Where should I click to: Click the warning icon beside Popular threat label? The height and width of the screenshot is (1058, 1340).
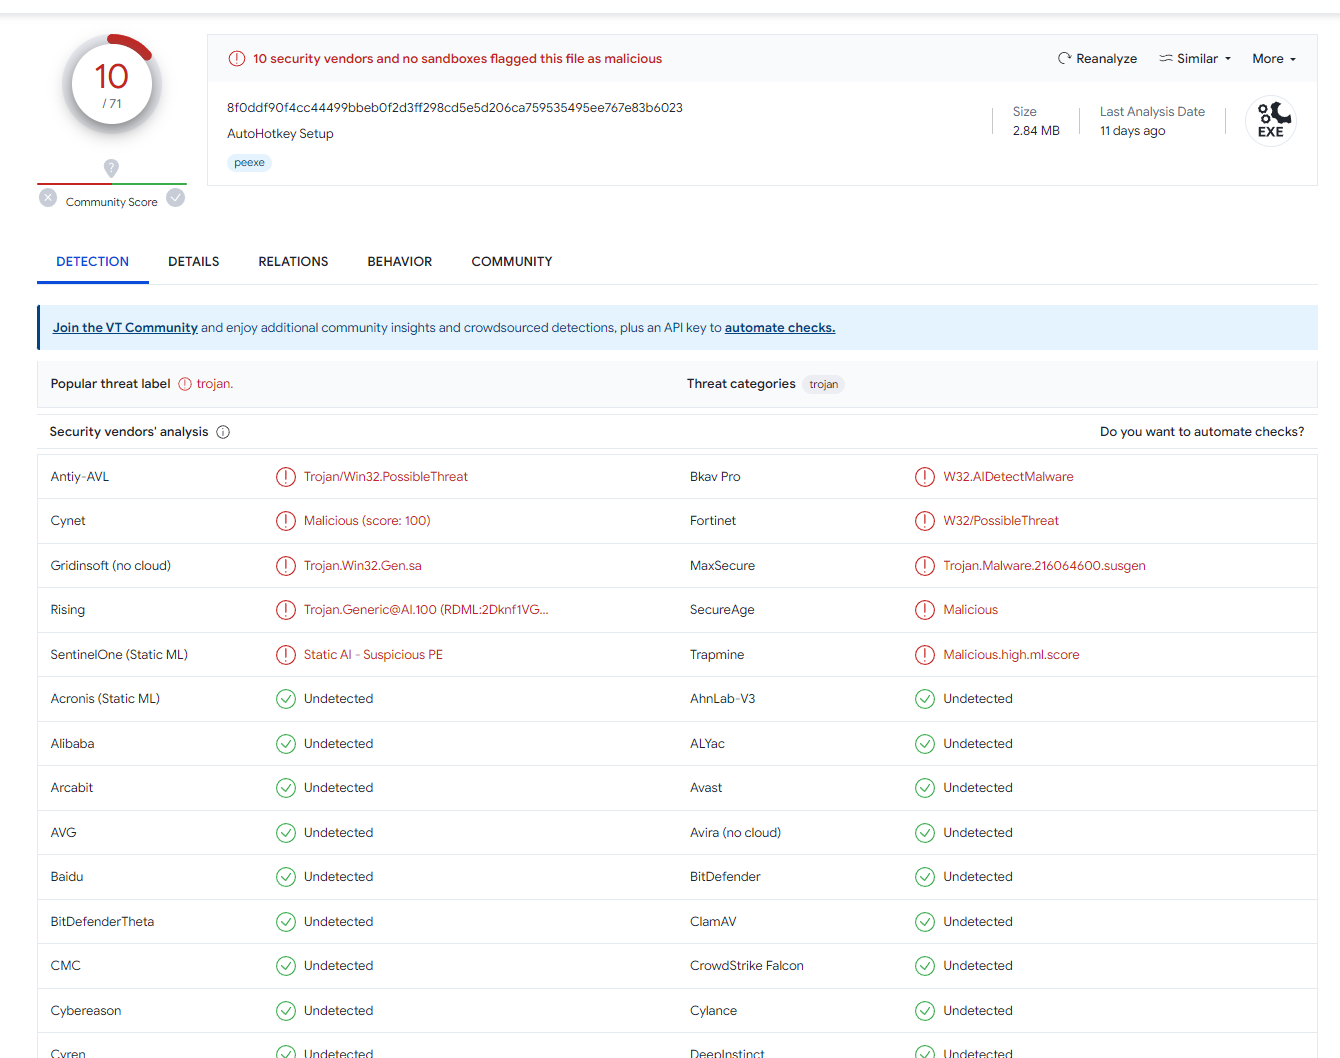coord(185,383)
